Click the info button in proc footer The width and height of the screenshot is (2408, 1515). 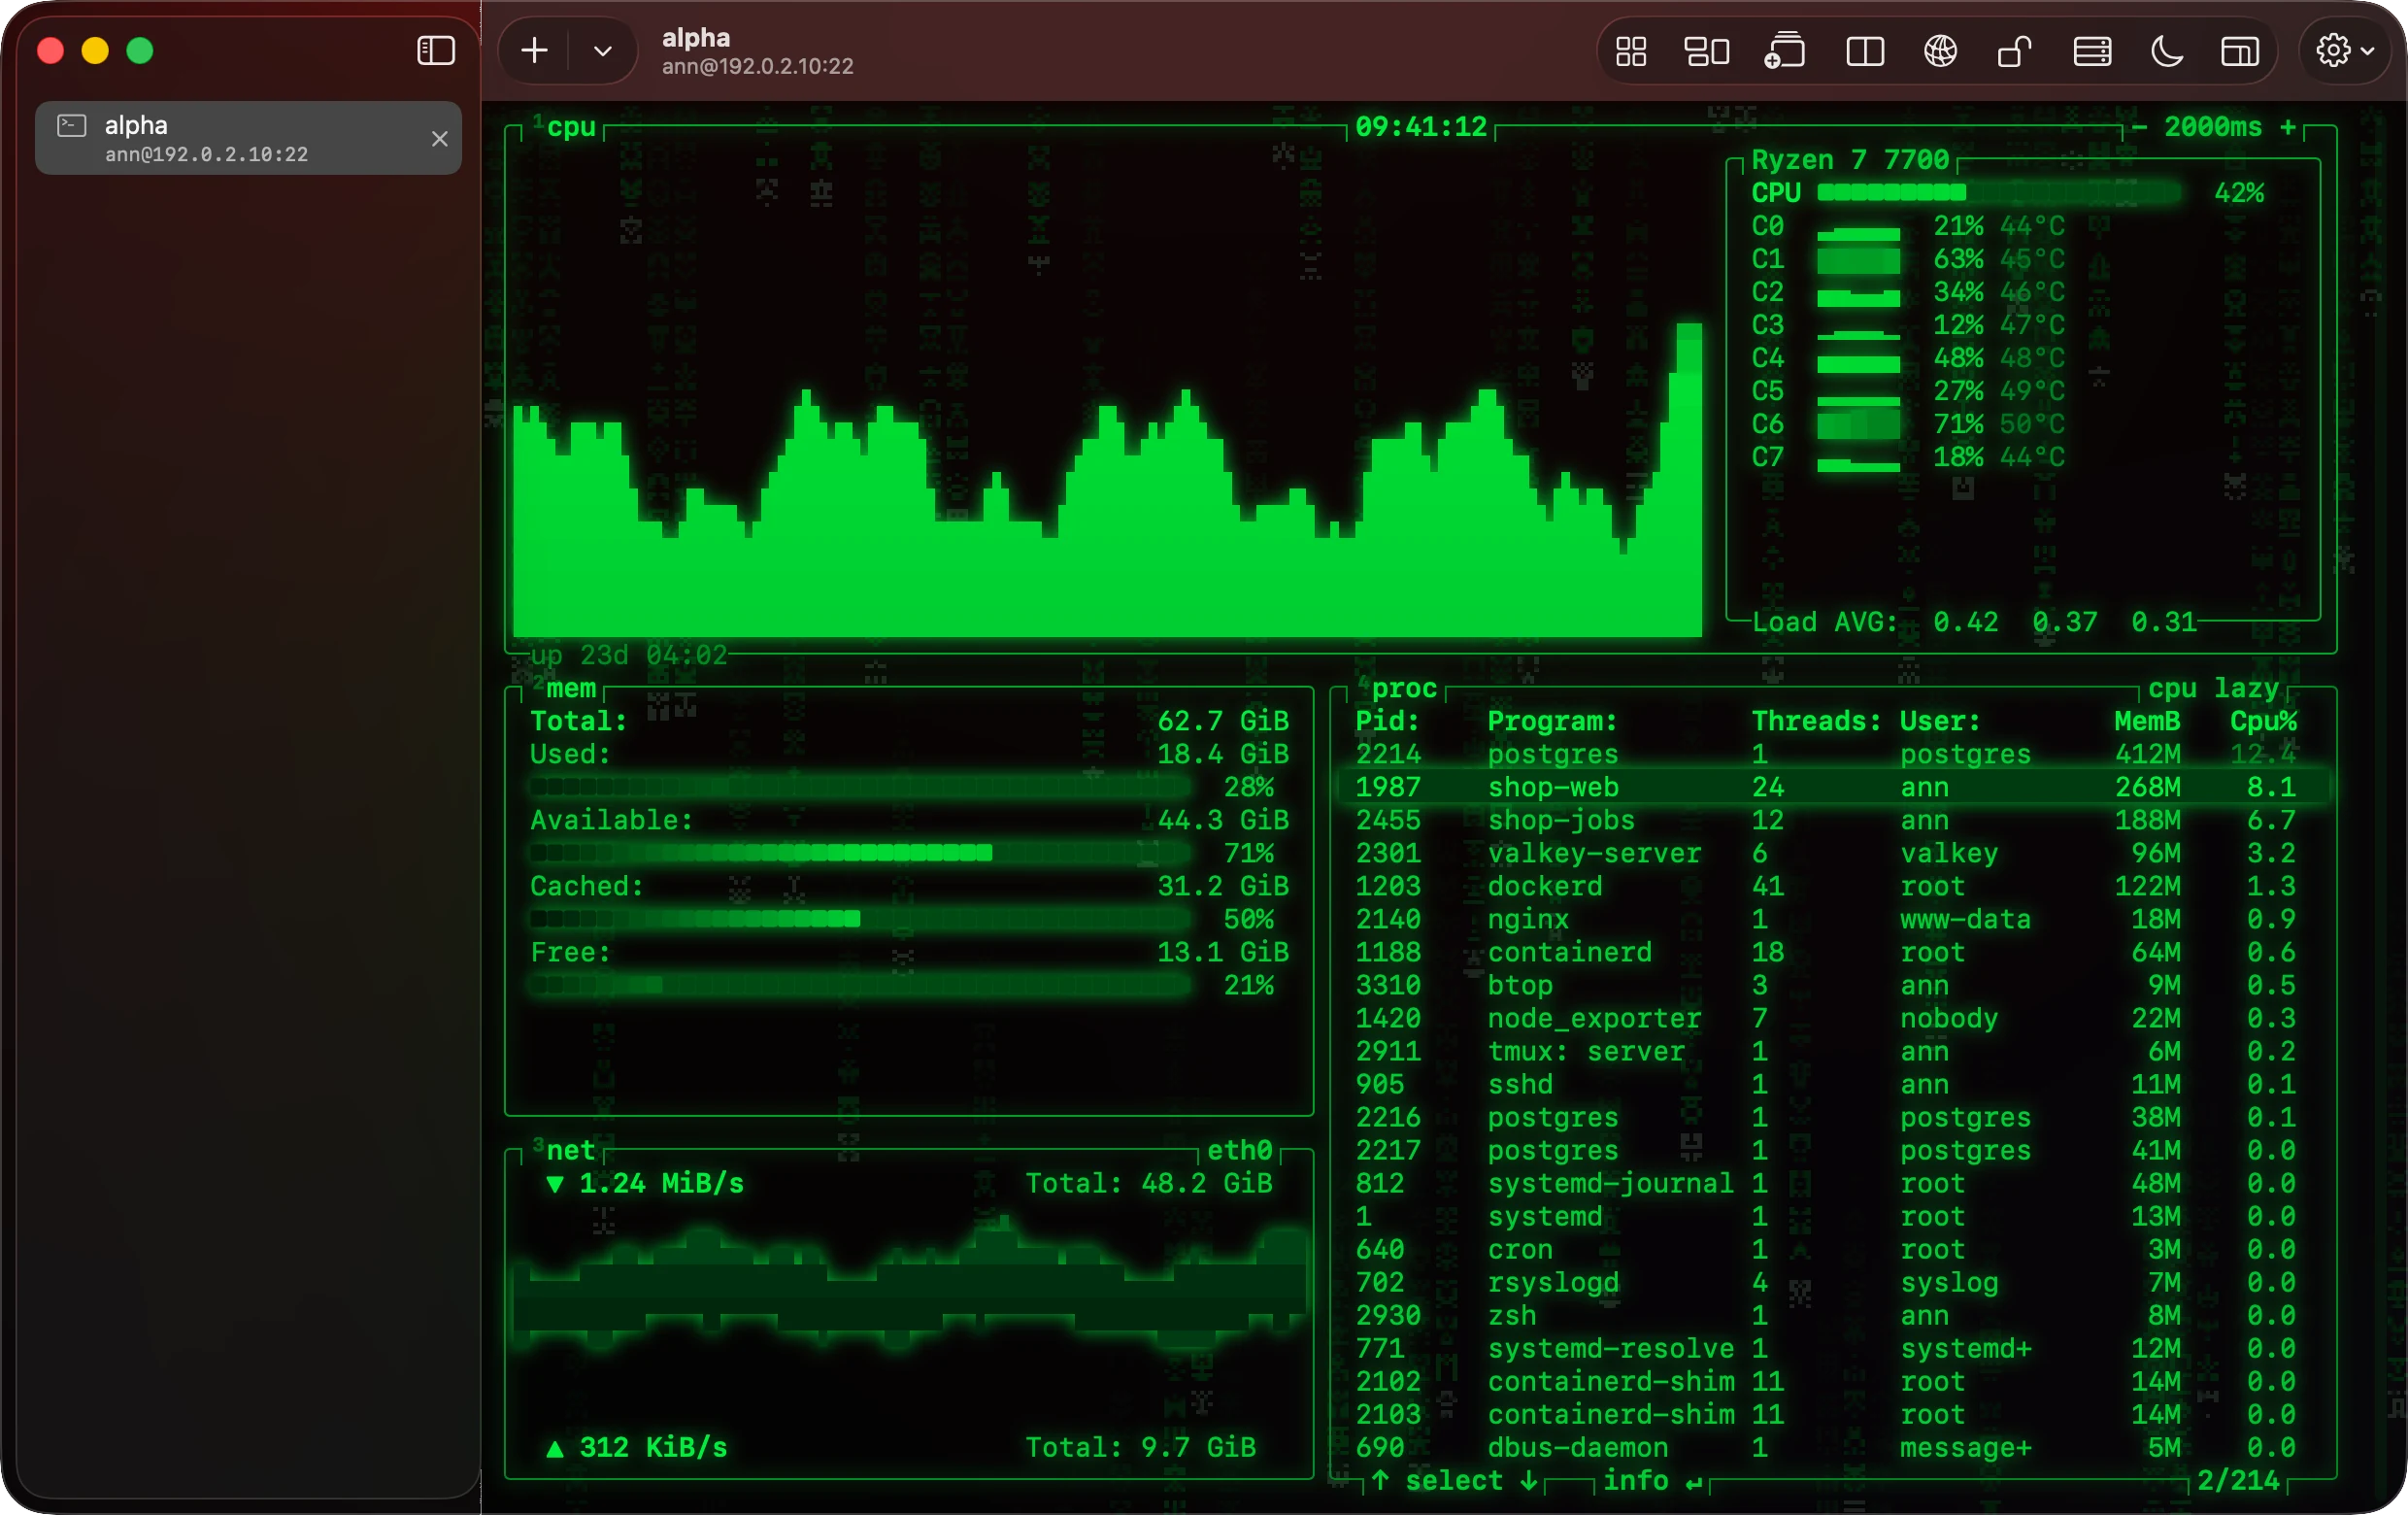1652,1480
